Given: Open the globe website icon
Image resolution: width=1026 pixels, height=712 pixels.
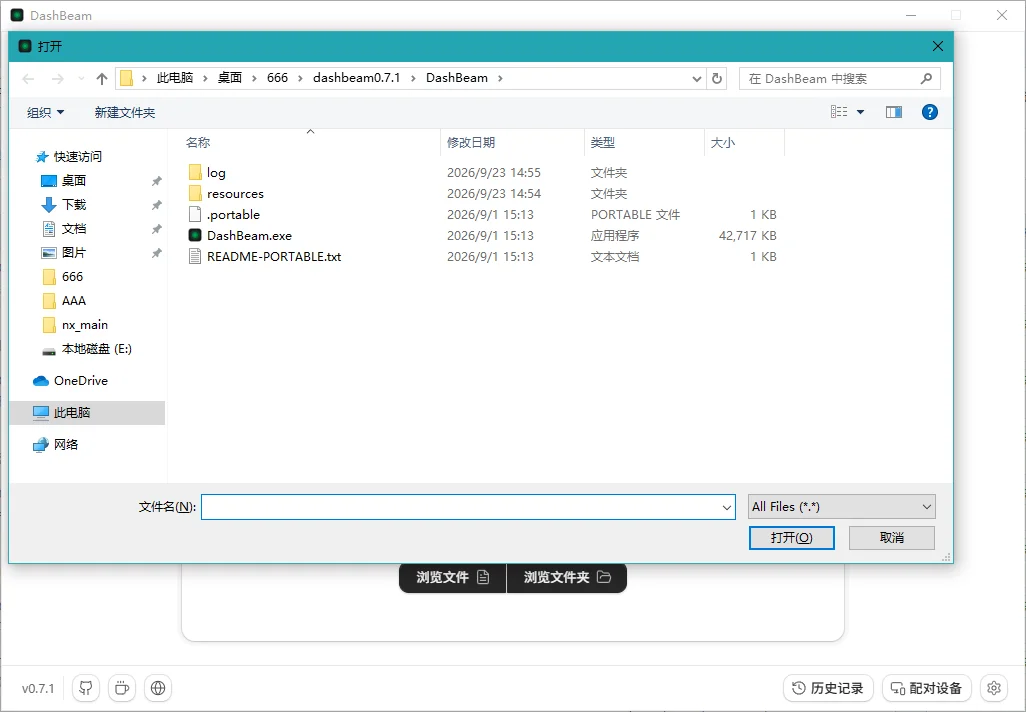Looking at the screenshot, I should click(x=158, y=688).
